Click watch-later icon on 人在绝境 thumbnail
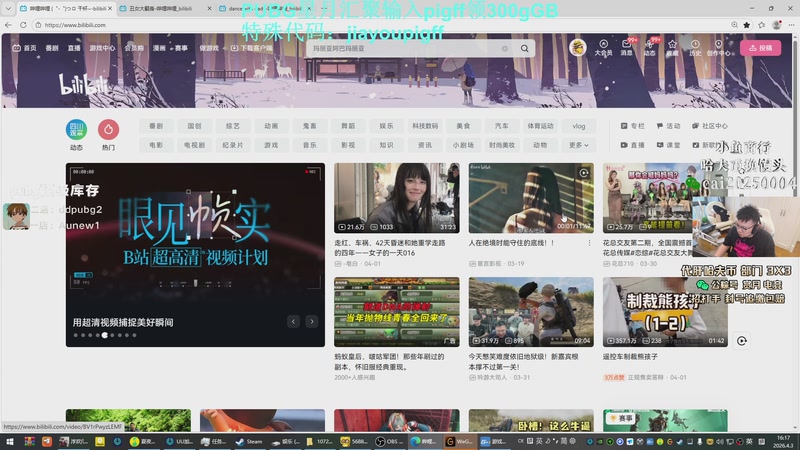 coord(584,173)
